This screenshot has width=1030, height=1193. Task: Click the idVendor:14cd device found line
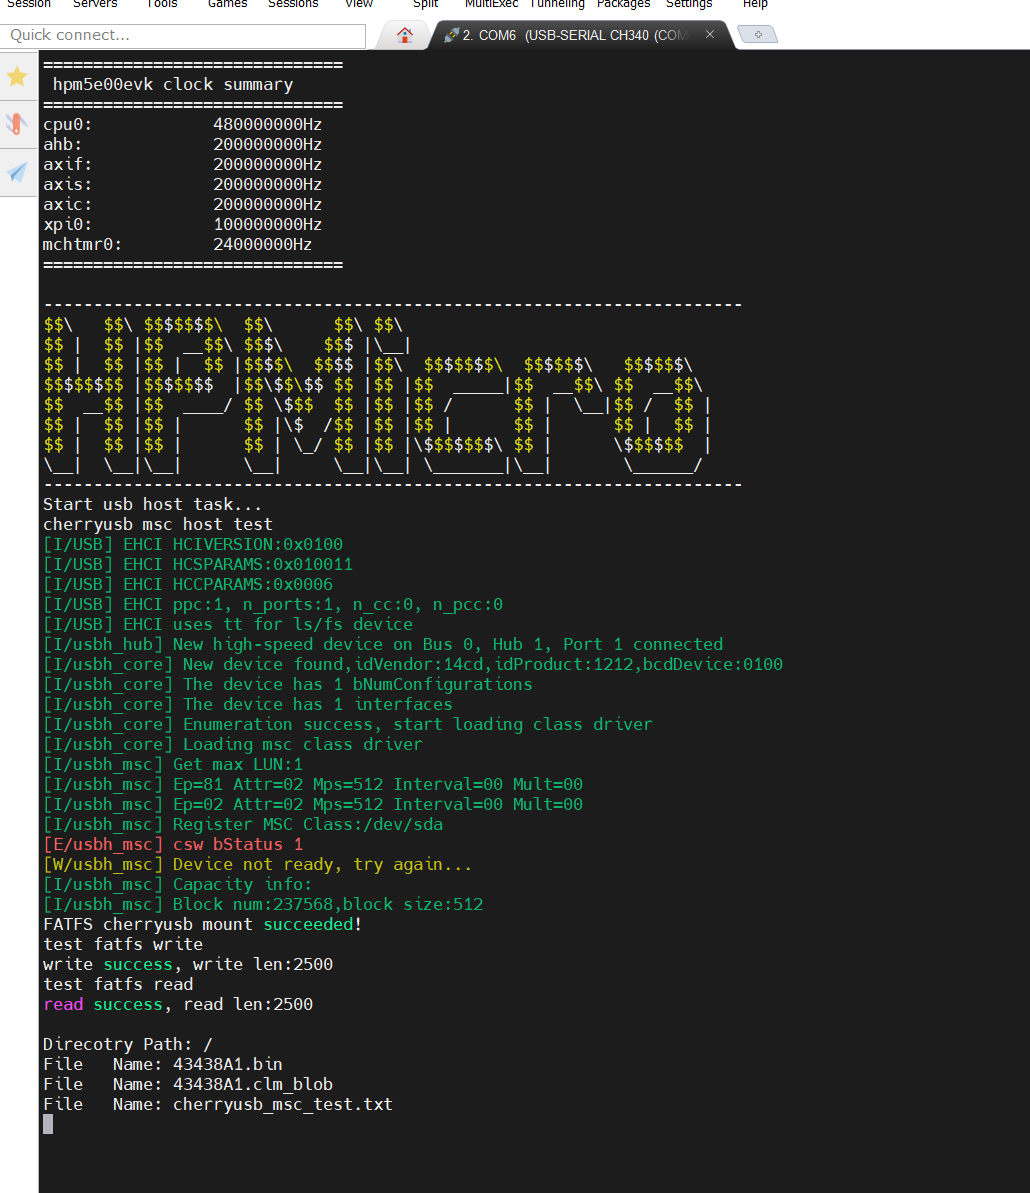pos(413,664)
